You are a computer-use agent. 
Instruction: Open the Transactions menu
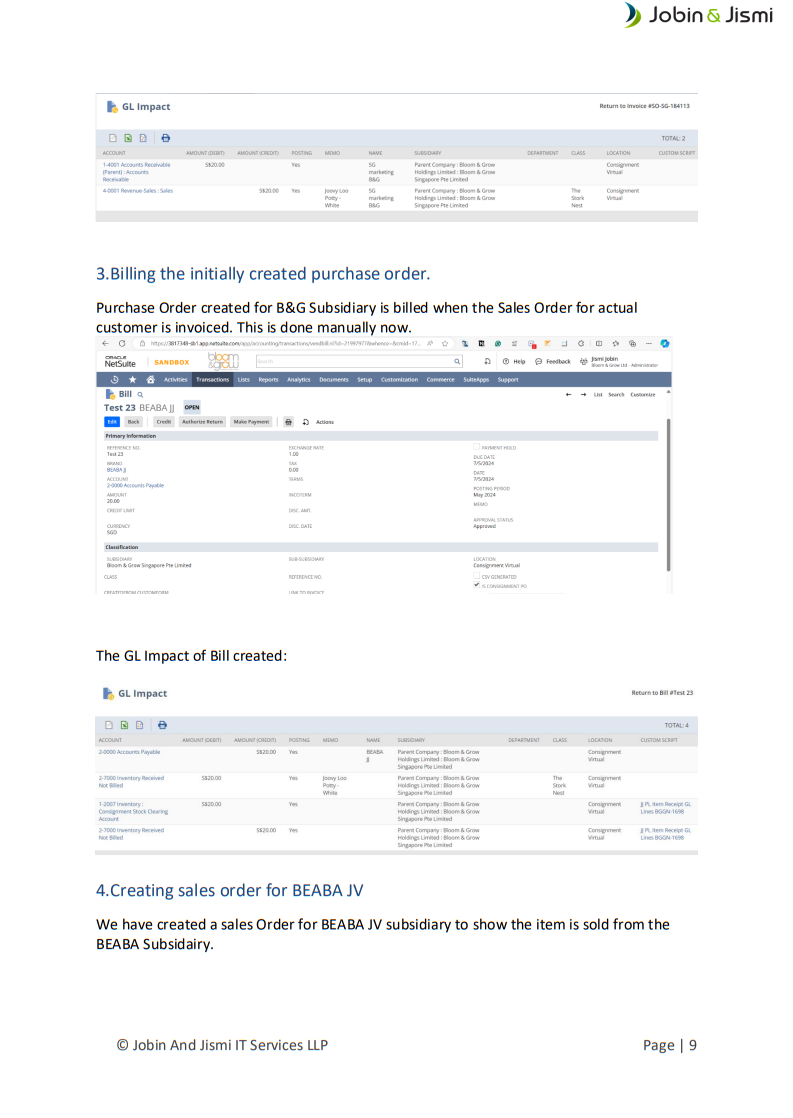[x=213, y=380]
